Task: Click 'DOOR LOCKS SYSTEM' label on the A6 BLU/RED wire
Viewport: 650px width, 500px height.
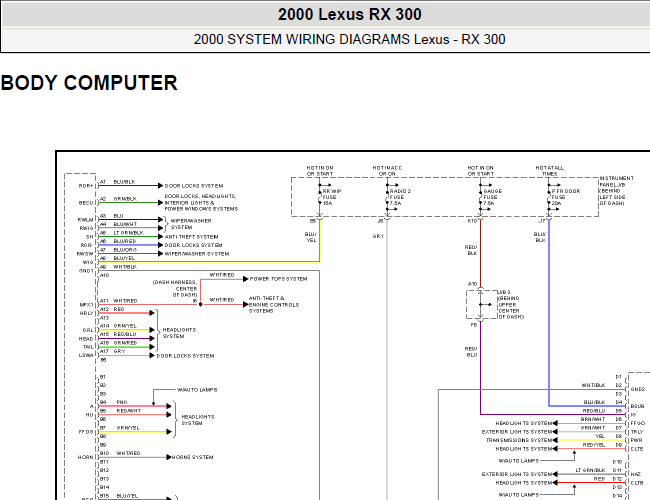Action: point(193,245)
